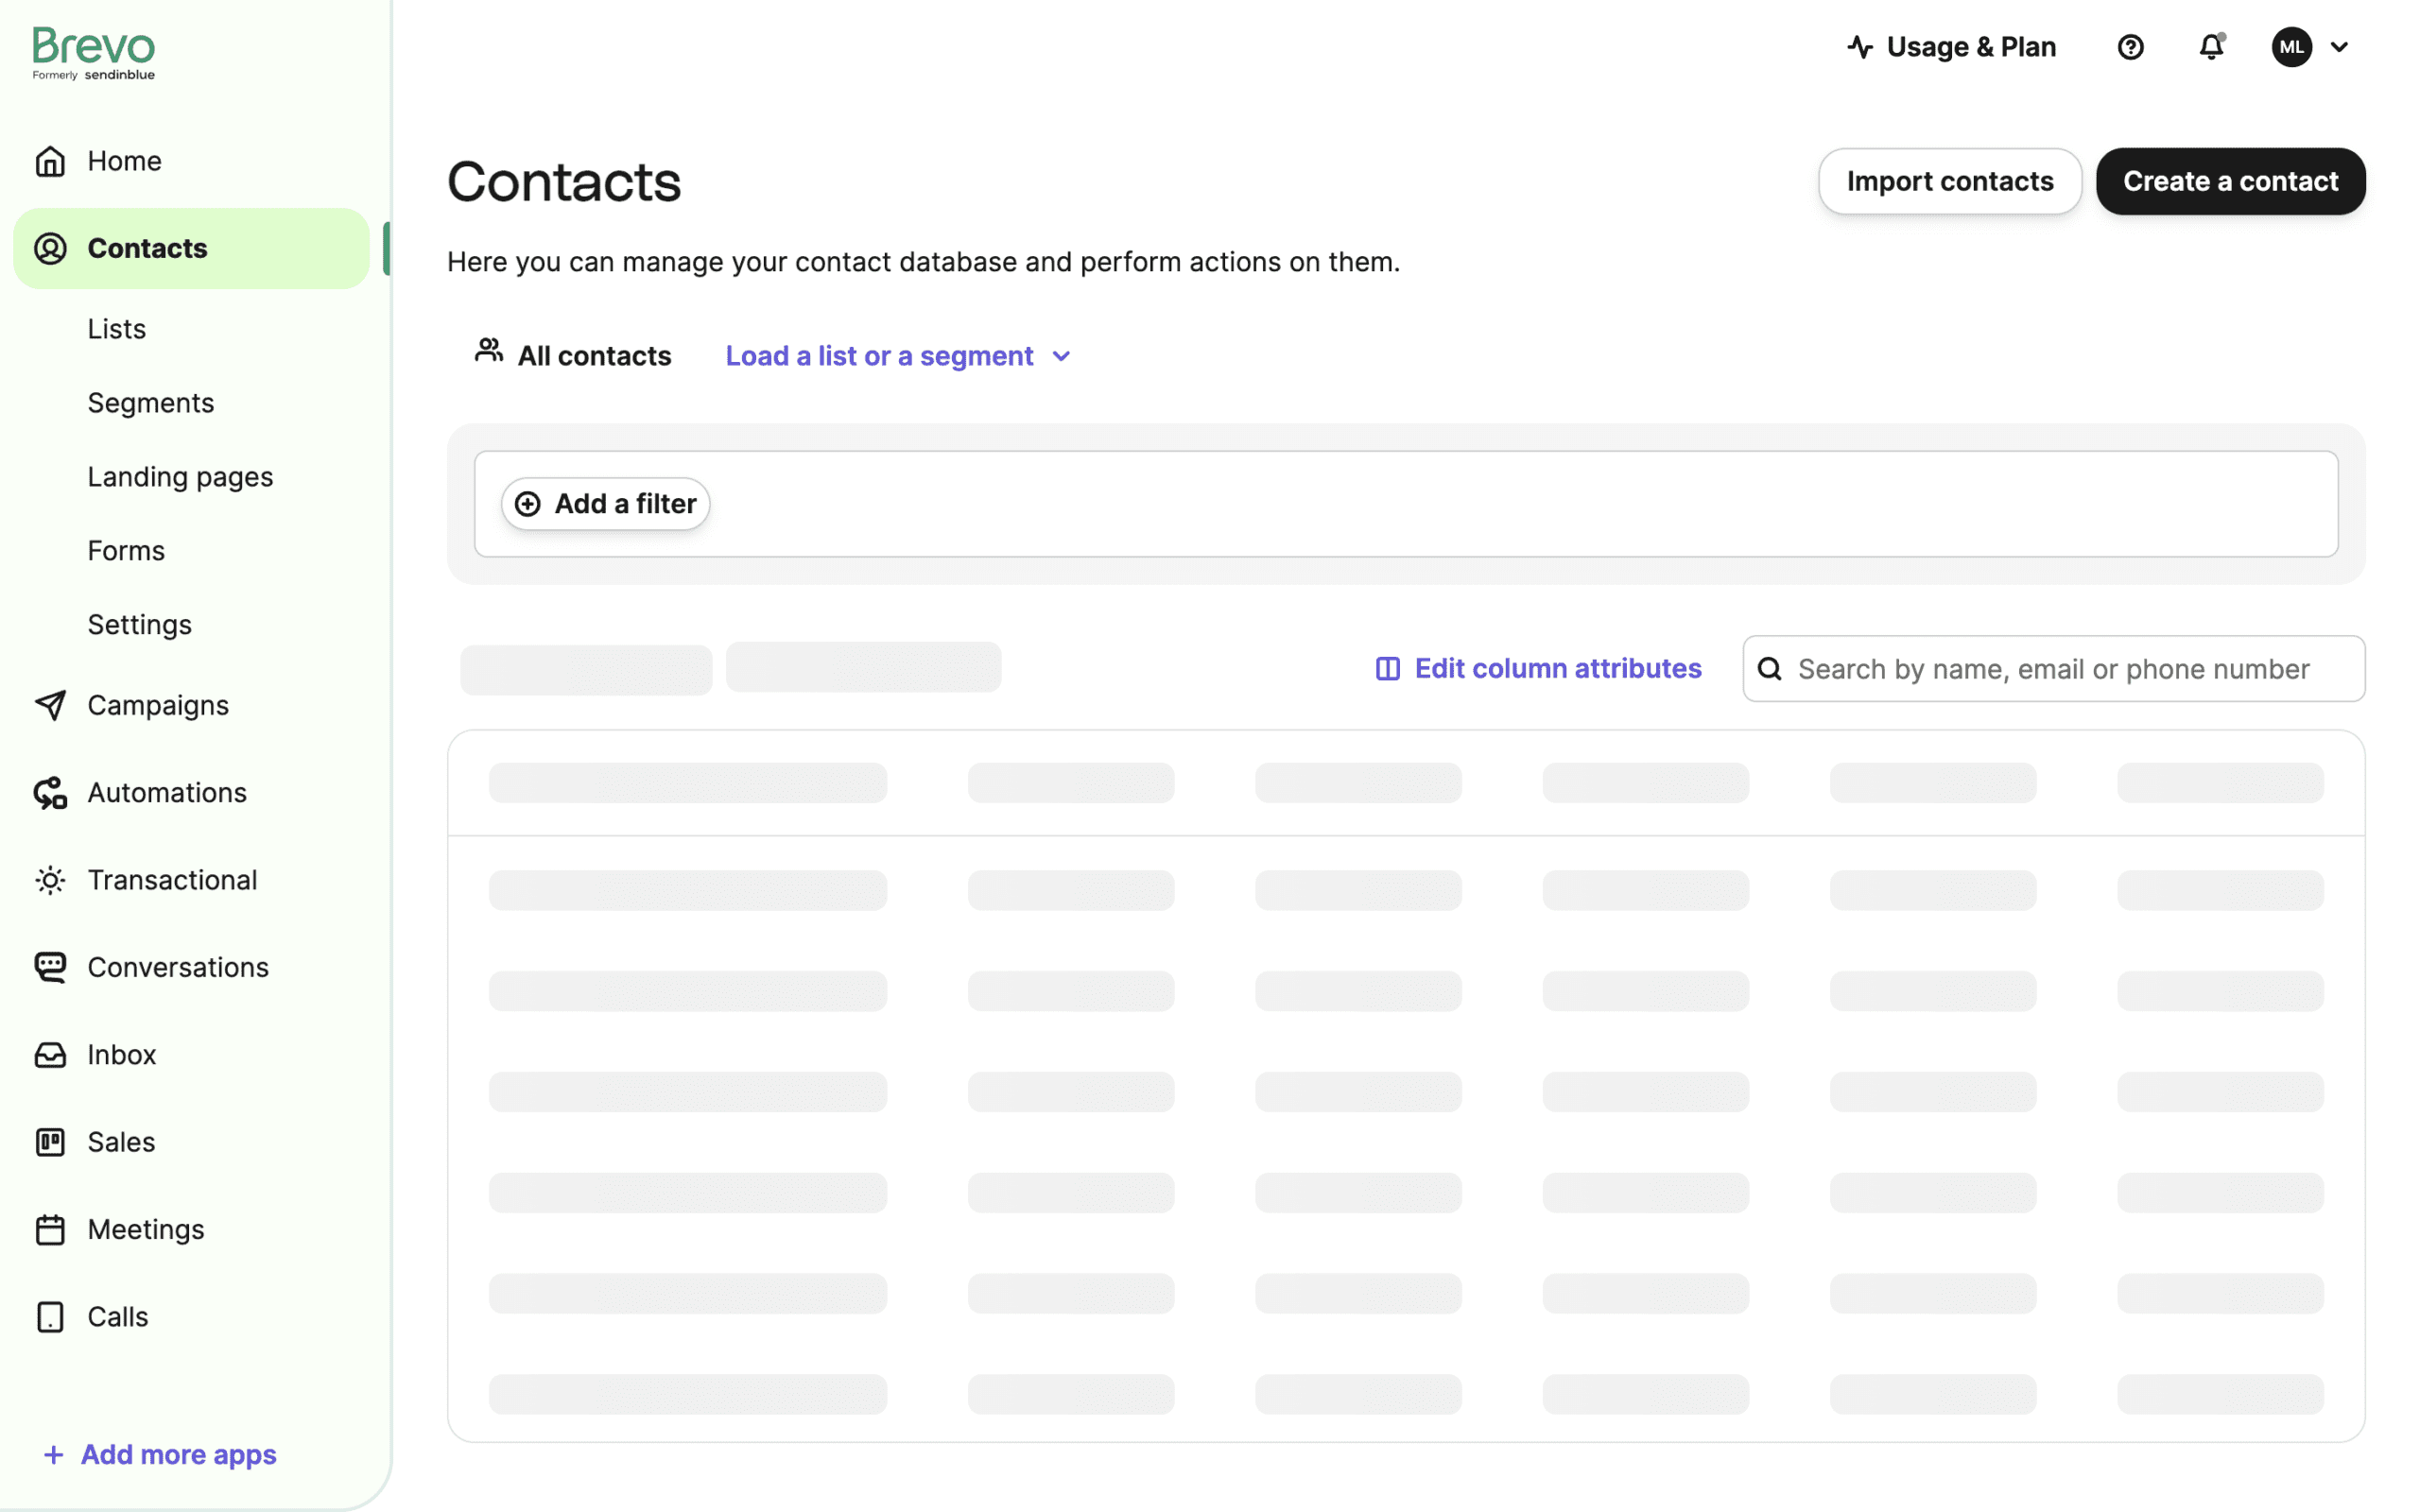Open Segments in the sidebar
The width and height of the screenshot is (2420, 1512).
pyautogui.click(x=151, y=403)
